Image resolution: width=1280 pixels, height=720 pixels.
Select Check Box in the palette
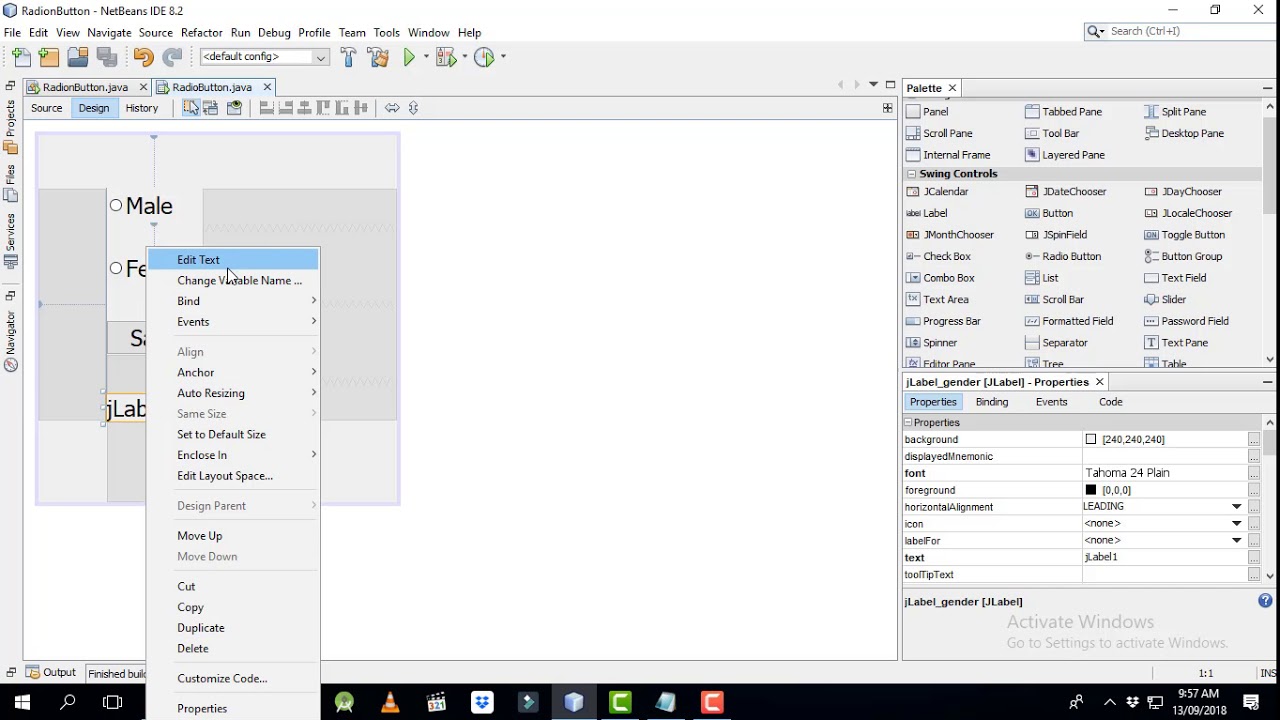click(x=938, y=257)
